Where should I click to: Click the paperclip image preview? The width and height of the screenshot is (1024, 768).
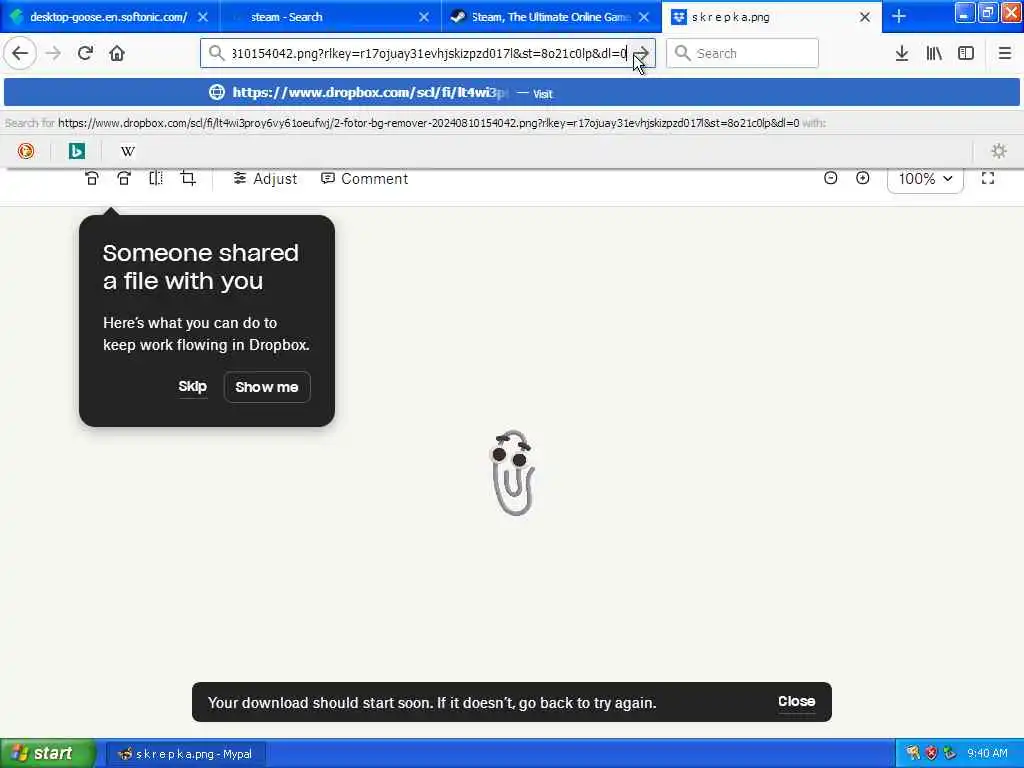pos(513,472)
